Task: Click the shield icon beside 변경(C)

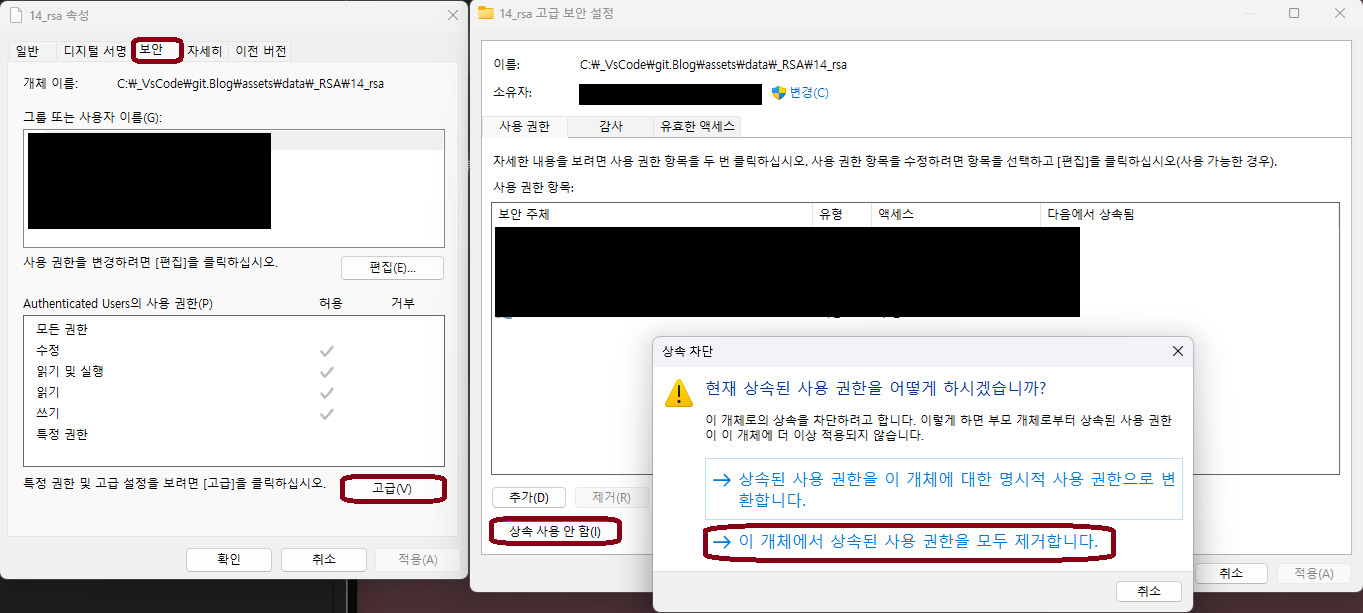Action: coord(779,93)
